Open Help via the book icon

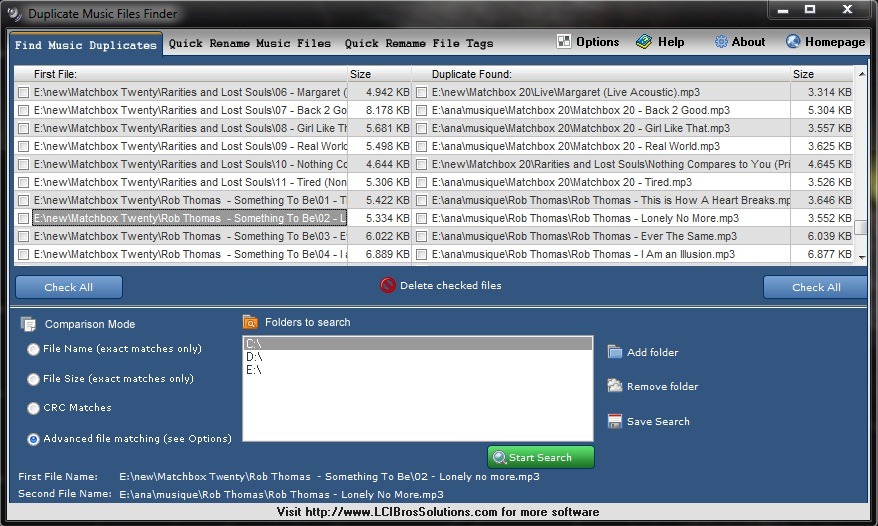[x=644, y=42]
